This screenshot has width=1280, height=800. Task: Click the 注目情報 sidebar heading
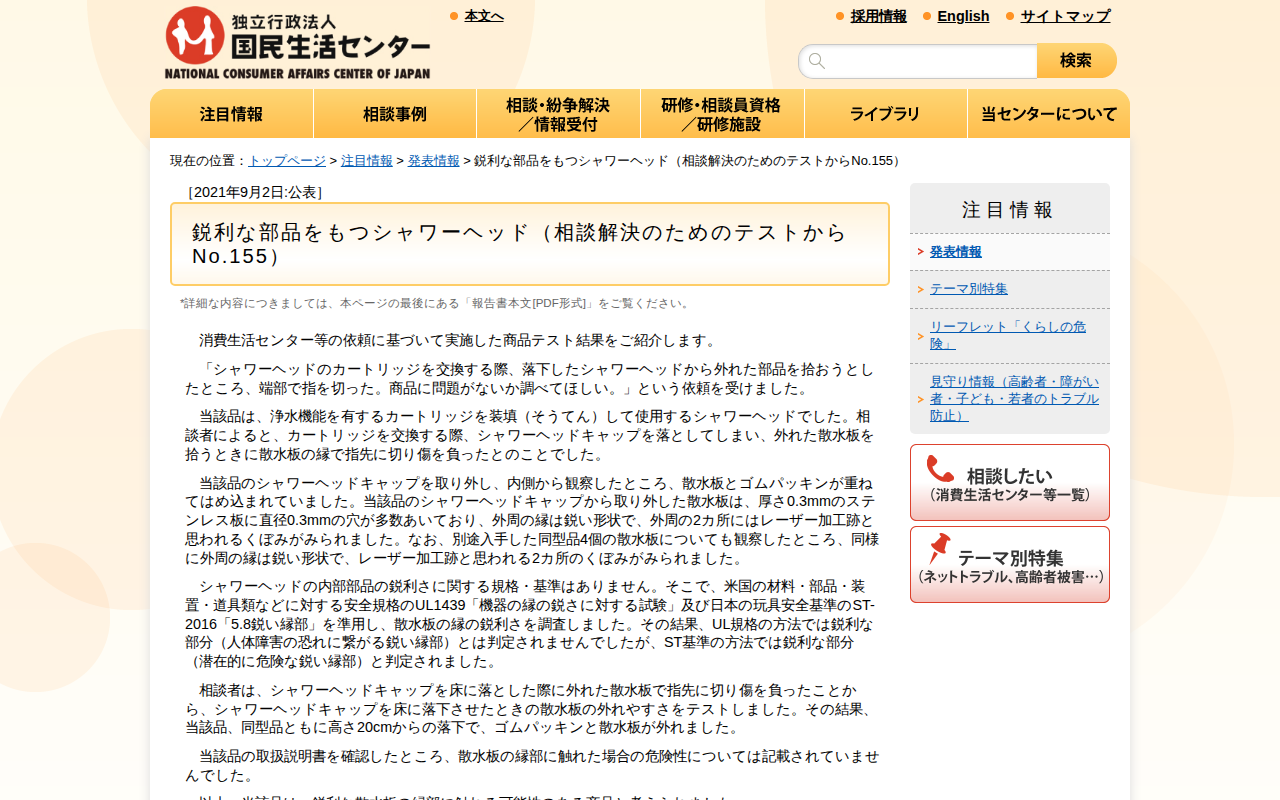point(1008,210)
